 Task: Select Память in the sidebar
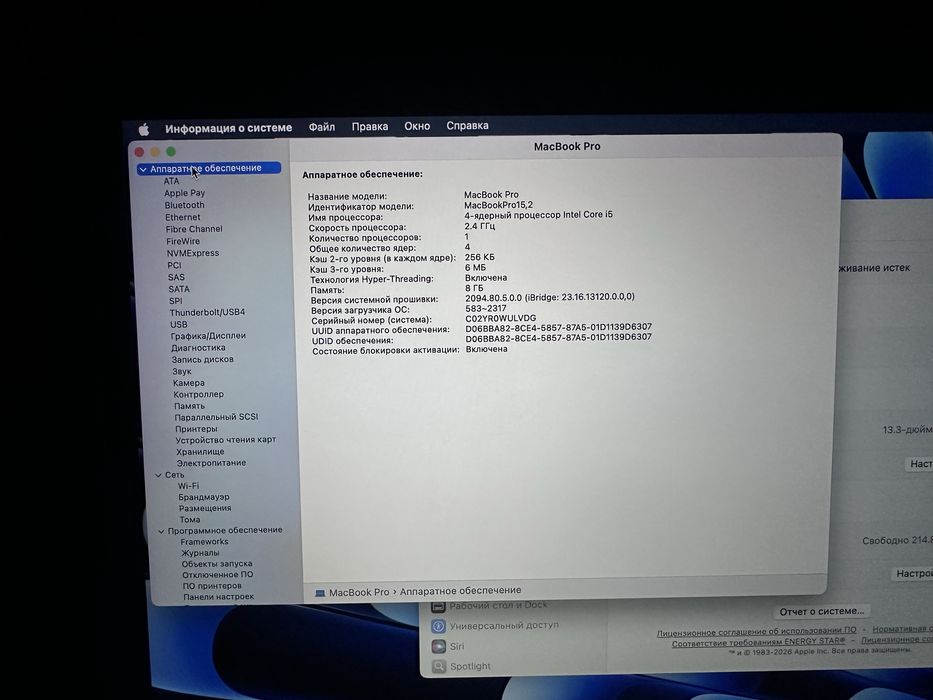[190, 406]
